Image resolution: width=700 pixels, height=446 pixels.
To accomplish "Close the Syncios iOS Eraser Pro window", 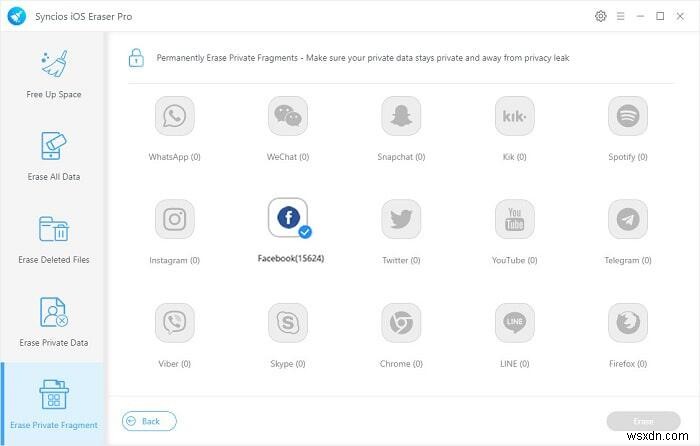I will (680, 17).
